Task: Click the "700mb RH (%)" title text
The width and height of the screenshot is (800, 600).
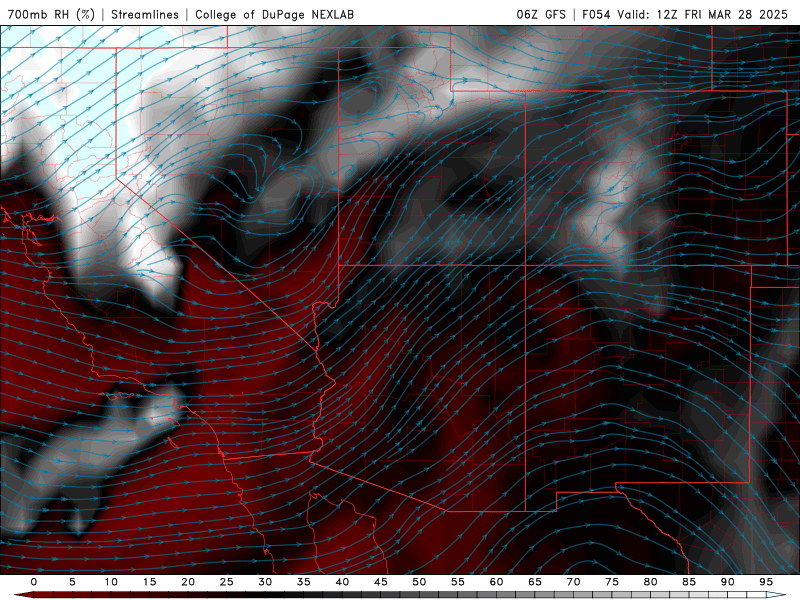Action: tap(52, 14)
